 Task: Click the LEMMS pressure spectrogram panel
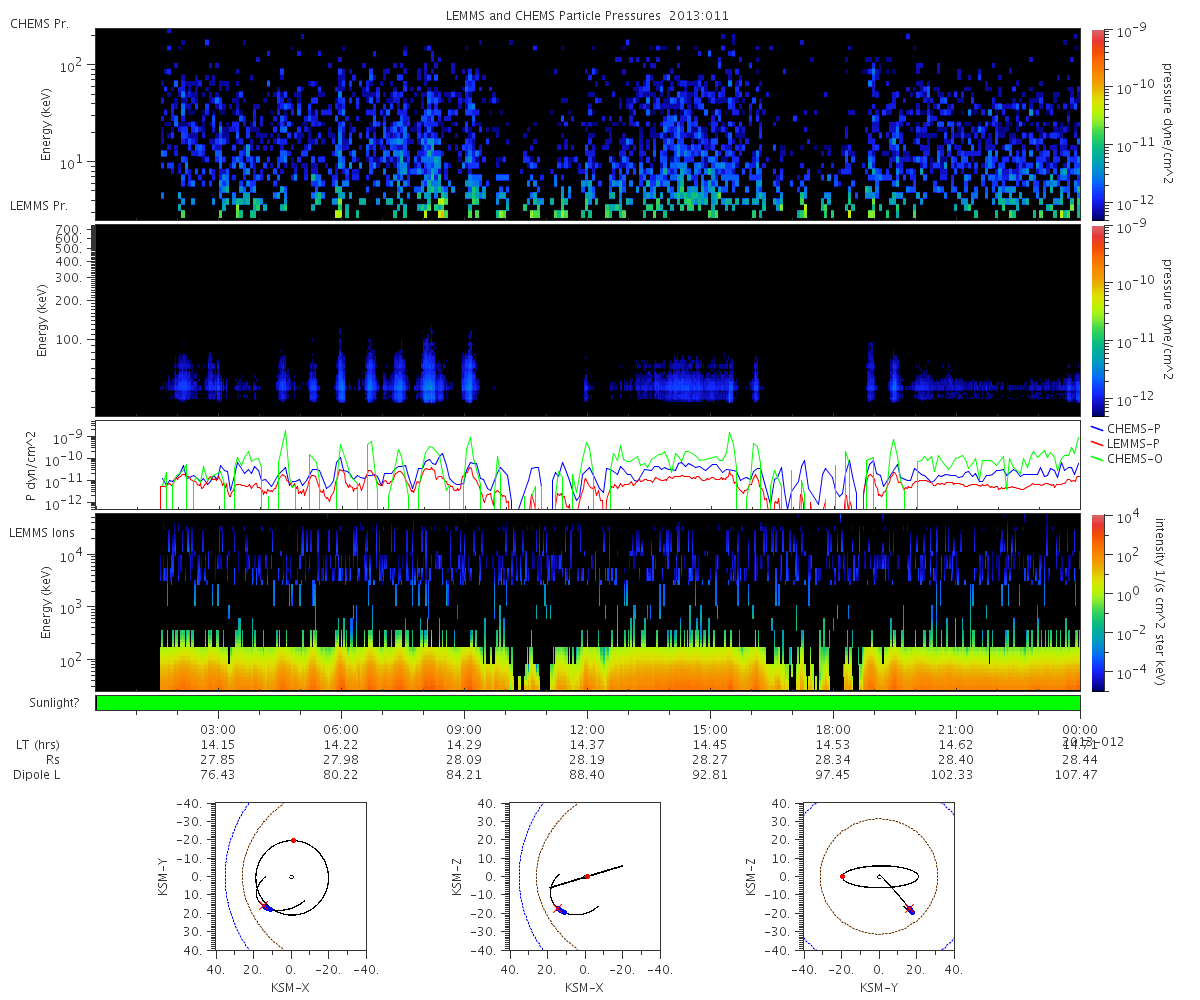(x=588, y=320)
